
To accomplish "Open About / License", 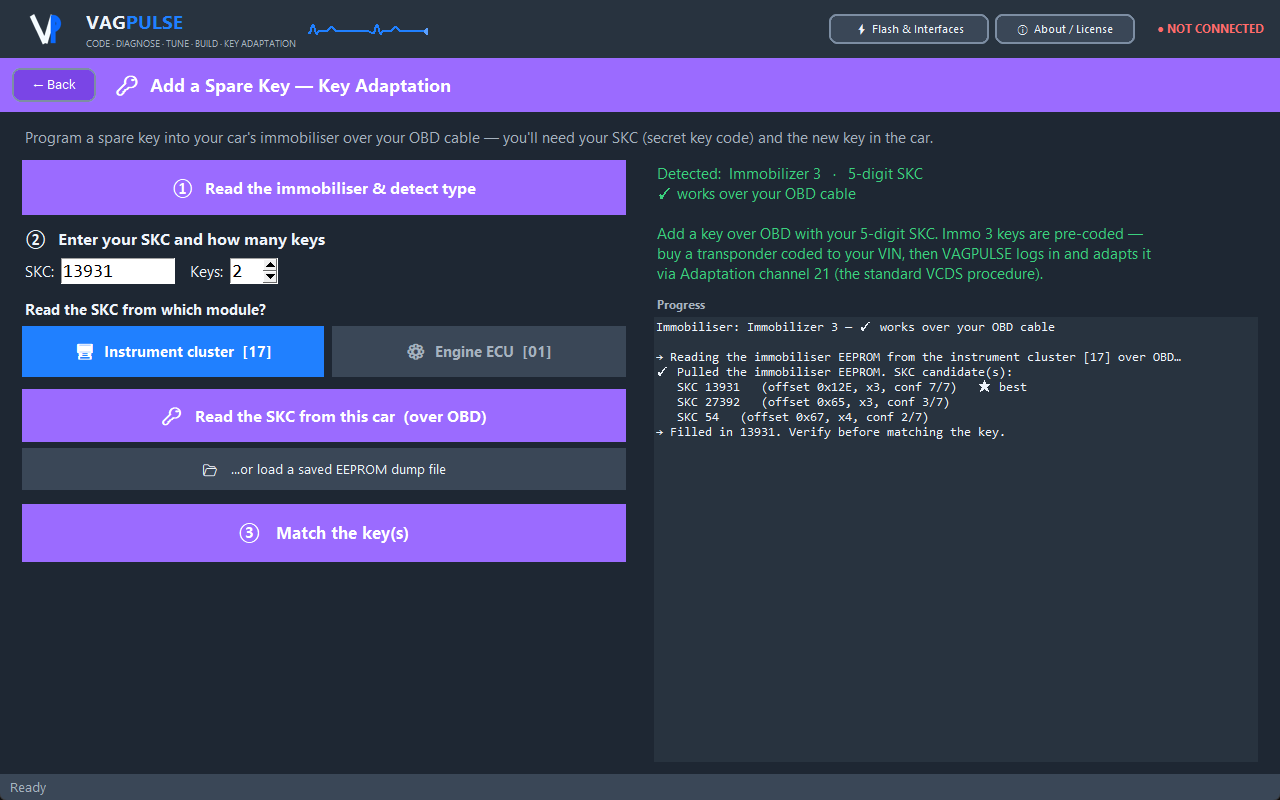I will point(1065,29).
